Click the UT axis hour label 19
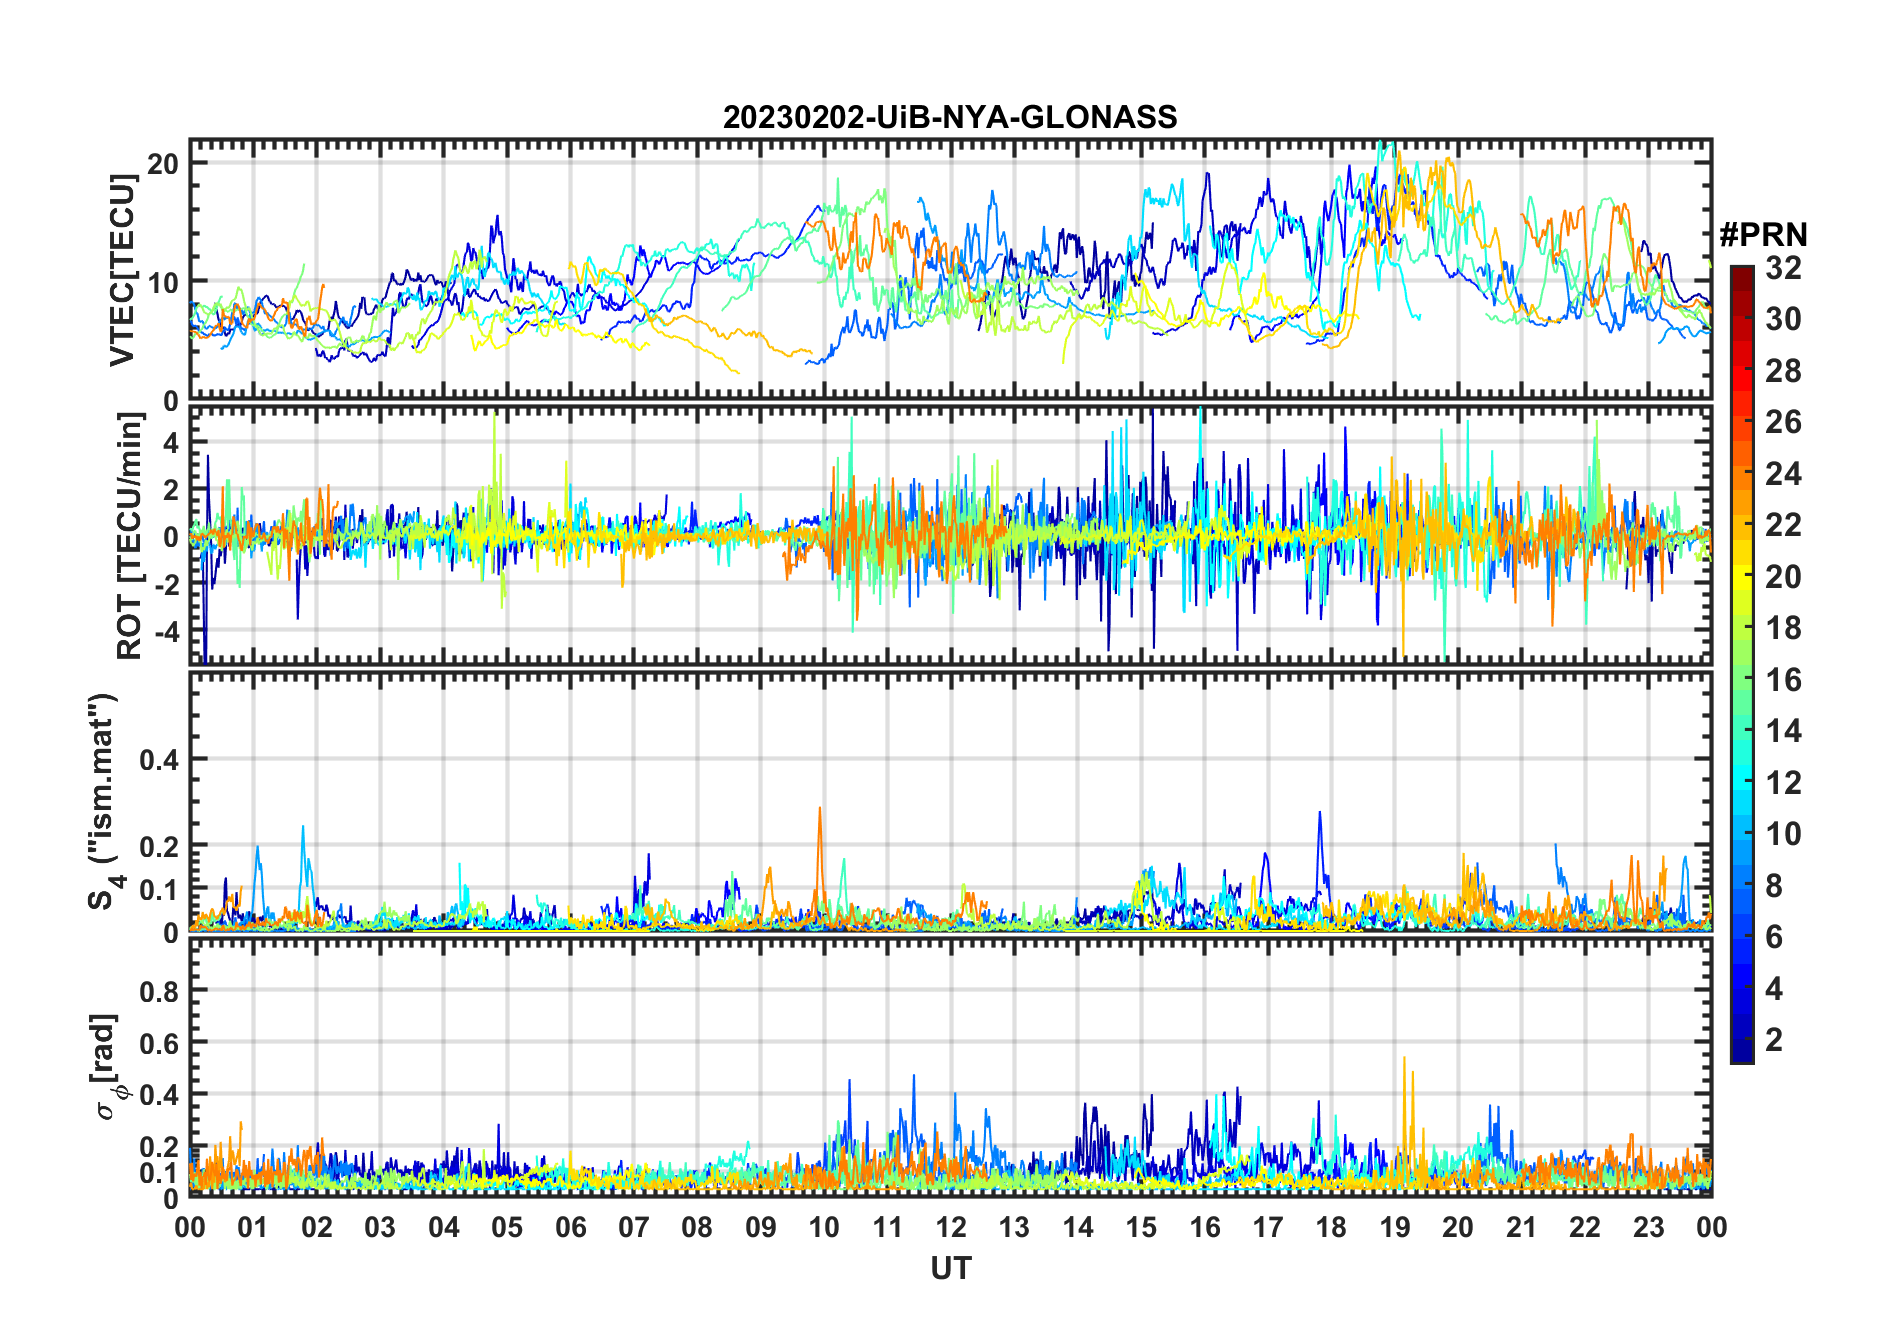The height and width of the screenshot is (1330, 1902). (x=1395, y=1227)
